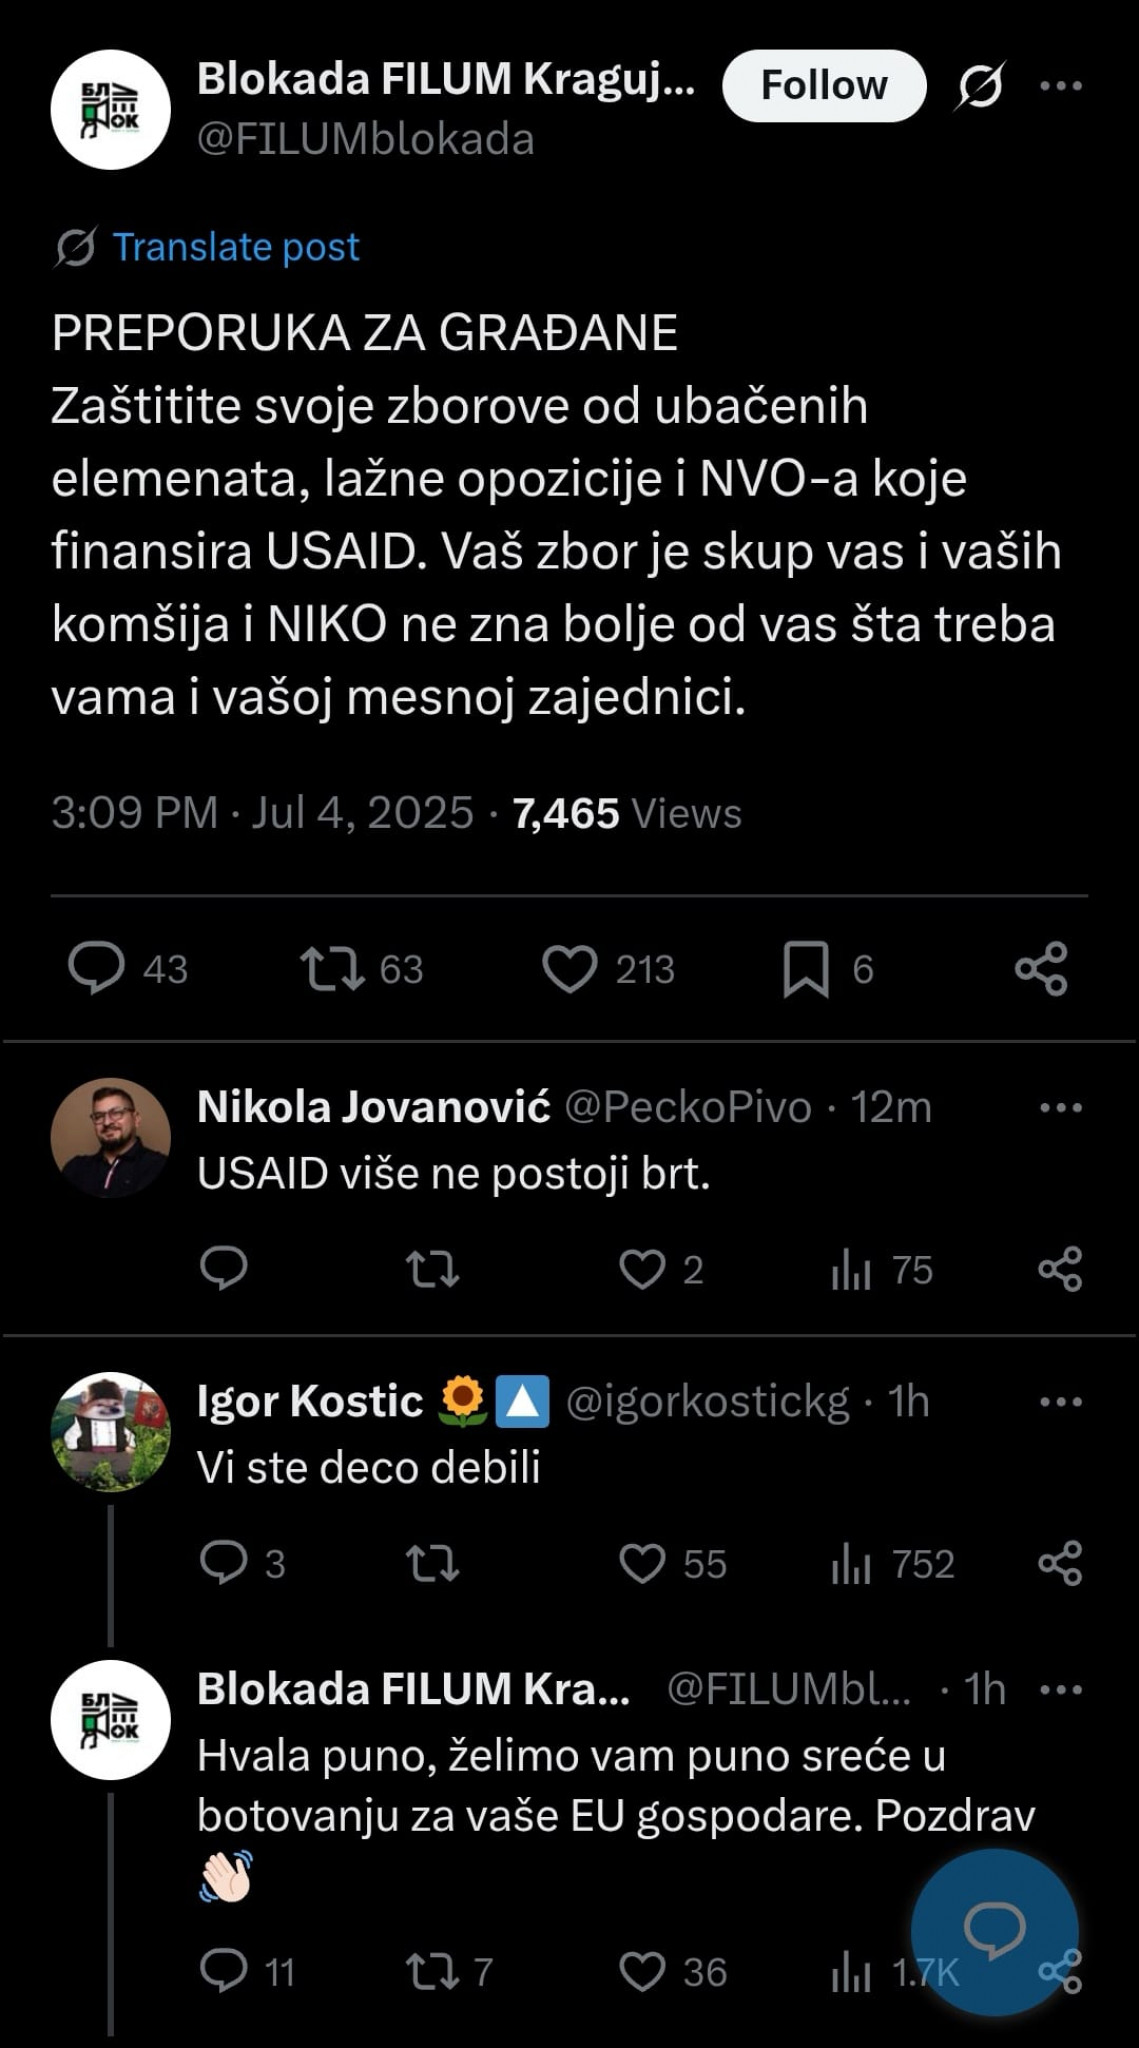Image resolution: width=1139 pixels, height=2048 pixels.
Task: Click the Translate post link
Action: click(x=235, y=247)
